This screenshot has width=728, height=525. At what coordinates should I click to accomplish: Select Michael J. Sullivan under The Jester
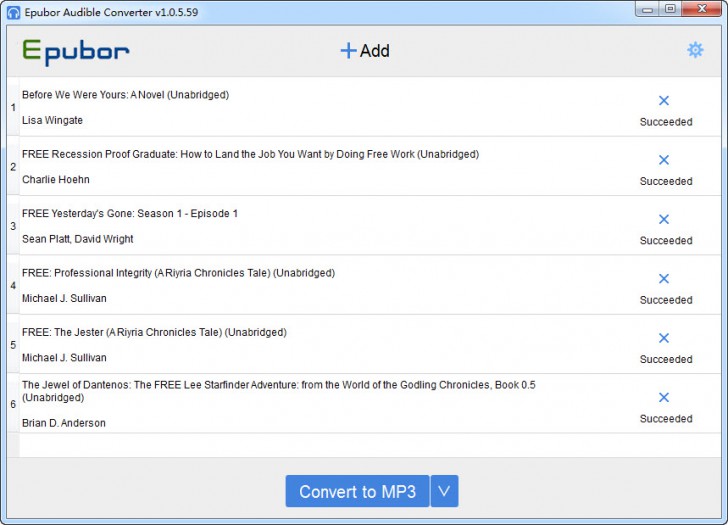coord(64,358)
